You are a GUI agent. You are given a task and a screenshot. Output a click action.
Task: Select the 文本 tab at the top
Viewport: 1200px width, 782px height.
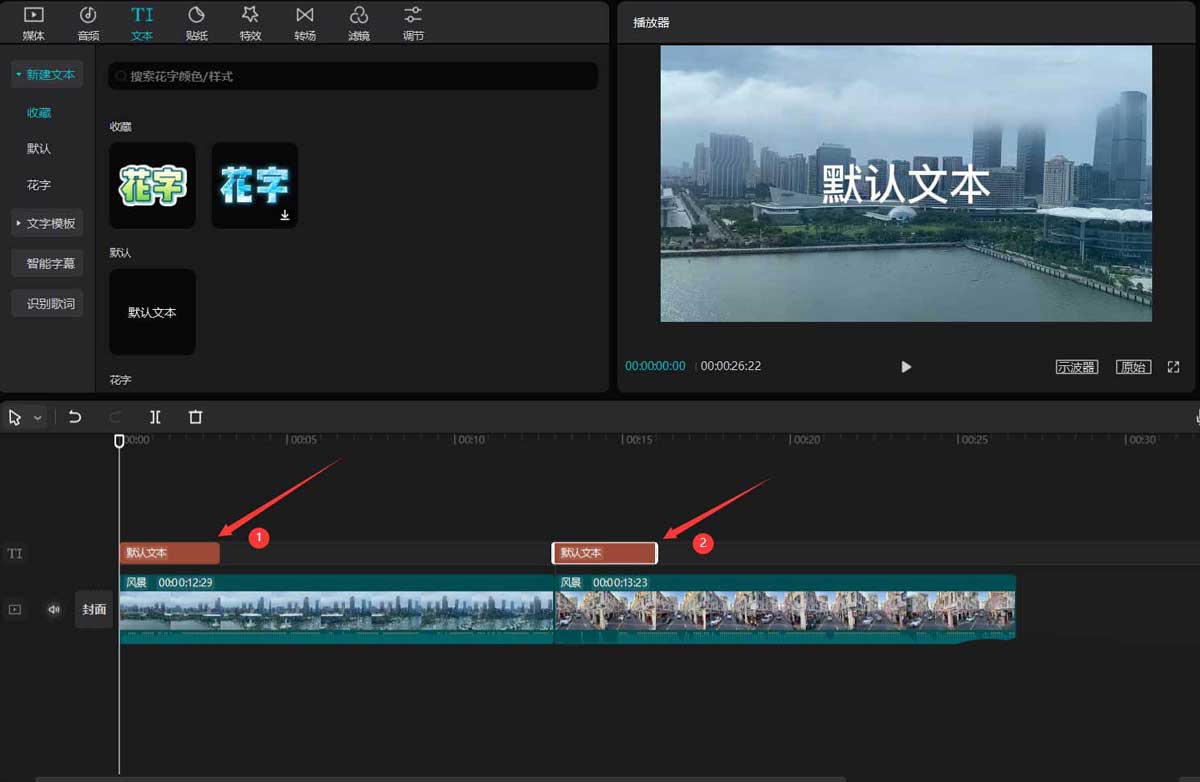pyautogui.click(x=141, y=22)
